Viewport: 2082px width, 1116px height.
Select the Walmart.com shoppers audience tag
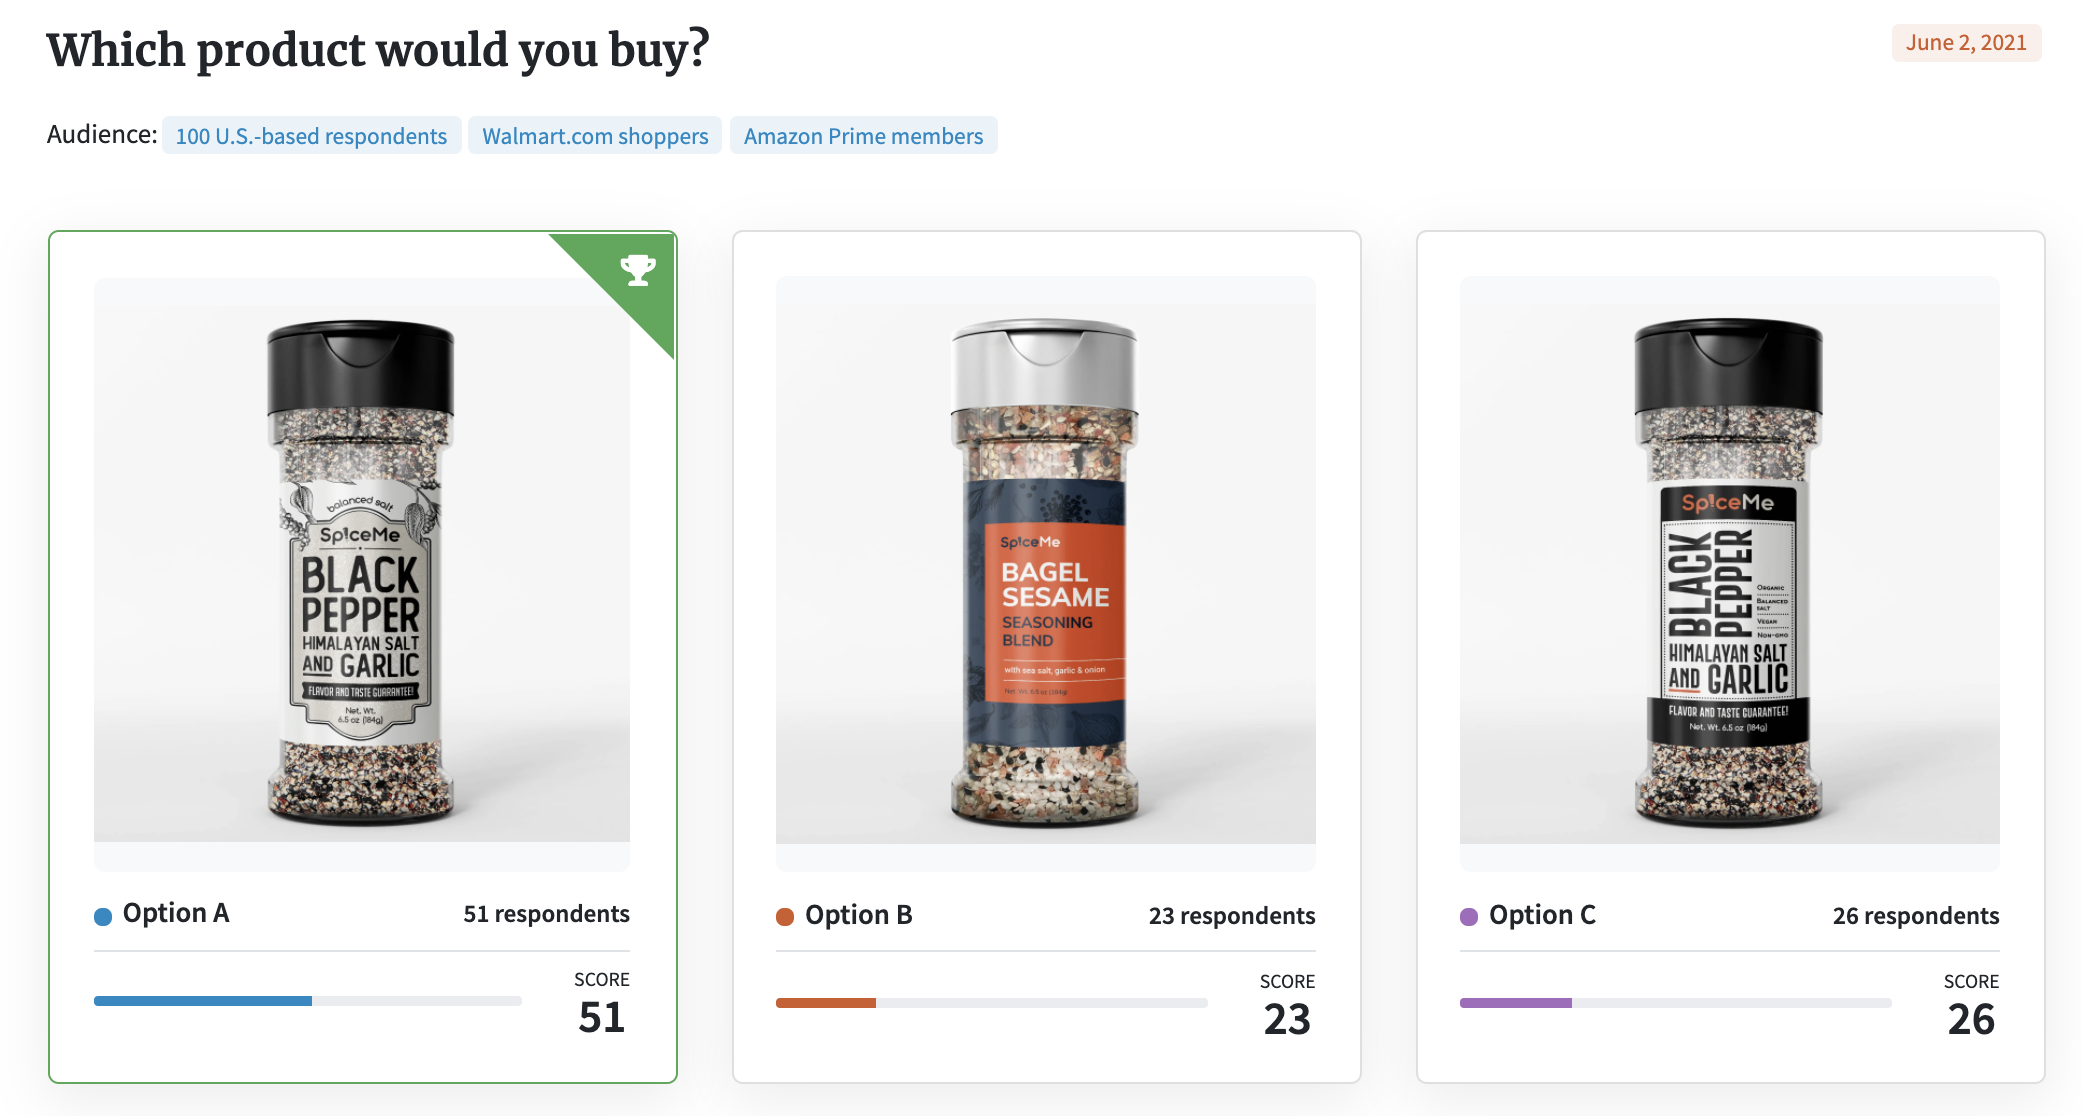pyautogui.click(x=595, y=136)
